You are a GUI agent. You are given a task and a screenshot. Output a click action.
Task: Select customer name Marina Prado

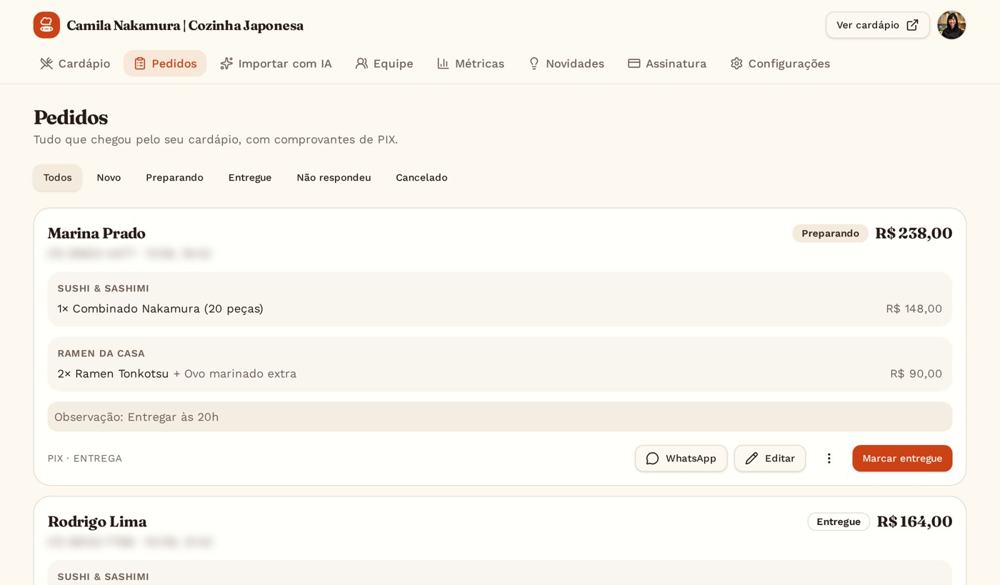tap(96, 233)
